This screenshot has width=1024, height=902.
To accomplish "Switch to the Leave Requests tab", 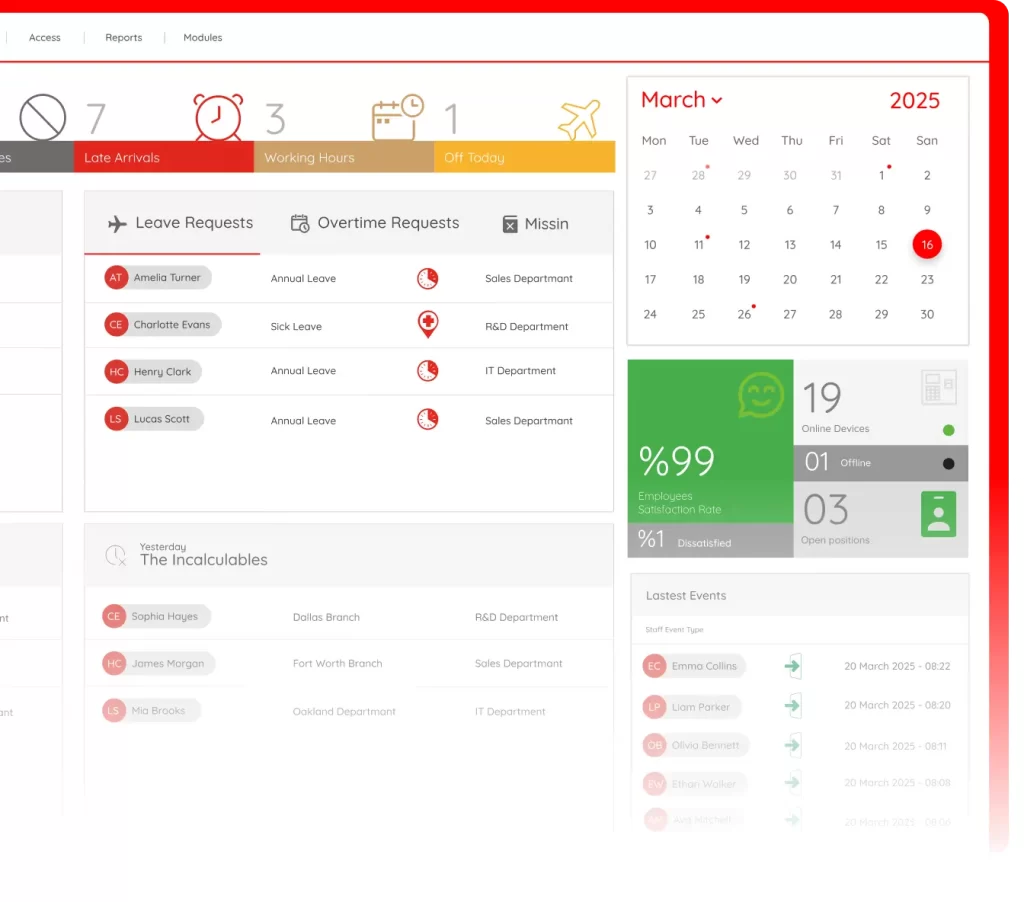I will coord(180,223).
